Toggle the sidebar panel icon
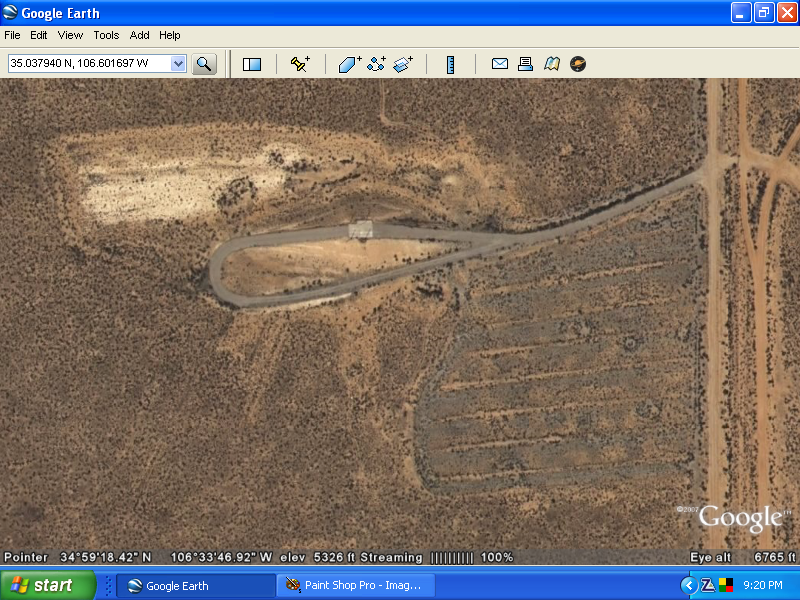This screenshot has height=600, width=800. (x=252, y=64)
